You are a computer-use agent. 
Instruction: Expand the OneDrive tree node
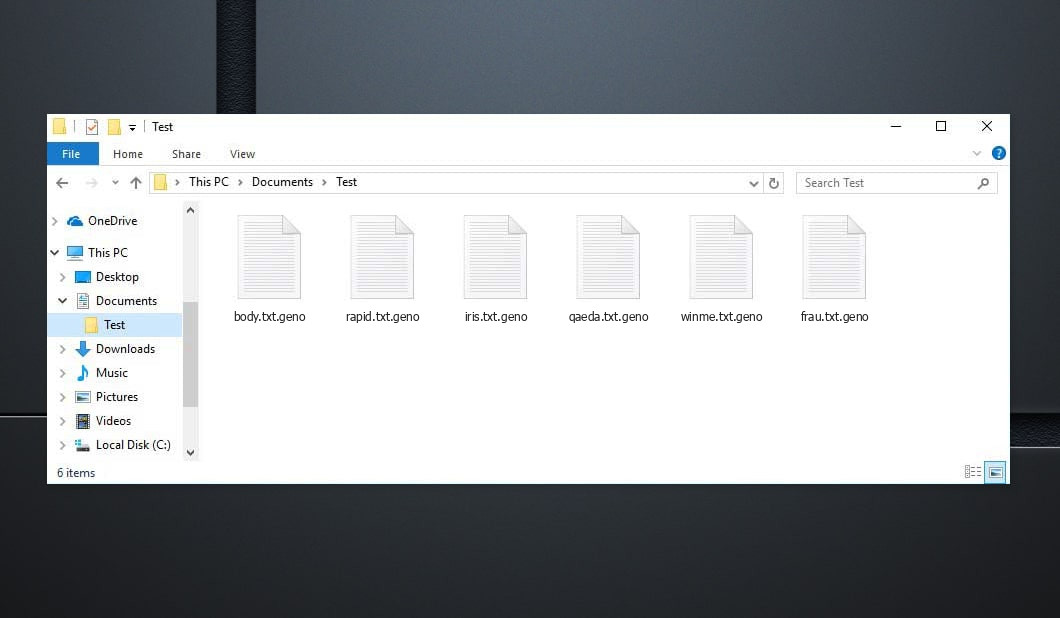coord(55,221)
